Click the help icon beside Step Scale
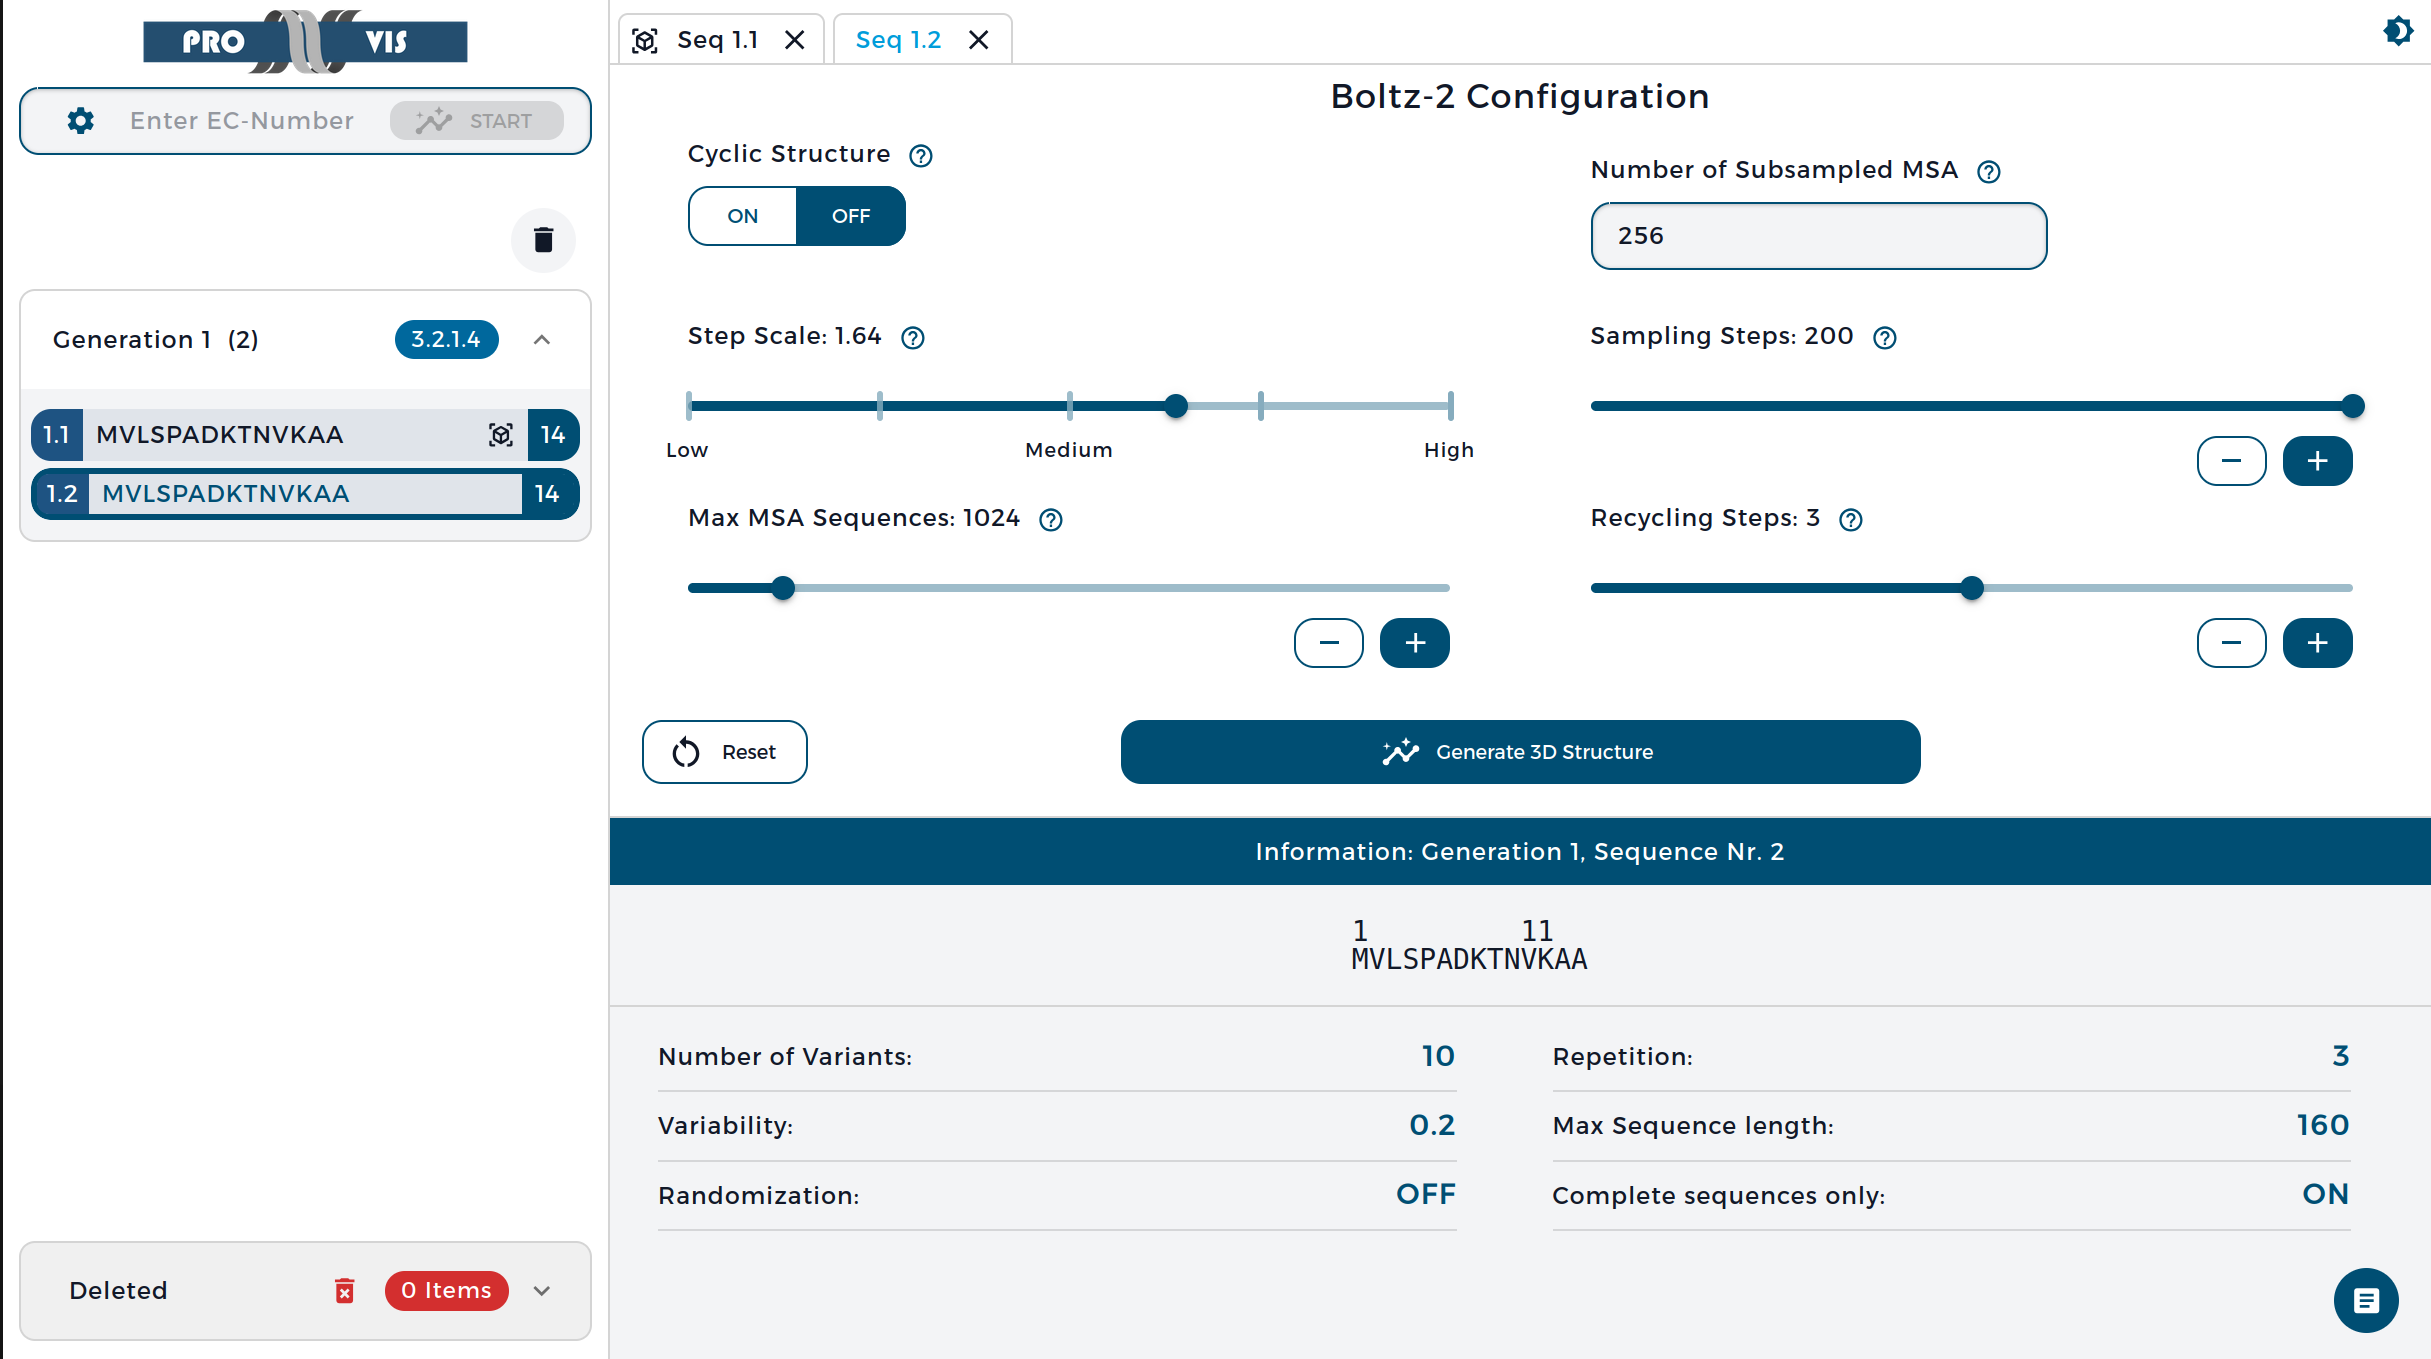Screen dimensions: 2431x1359 (x=913, y=338)
